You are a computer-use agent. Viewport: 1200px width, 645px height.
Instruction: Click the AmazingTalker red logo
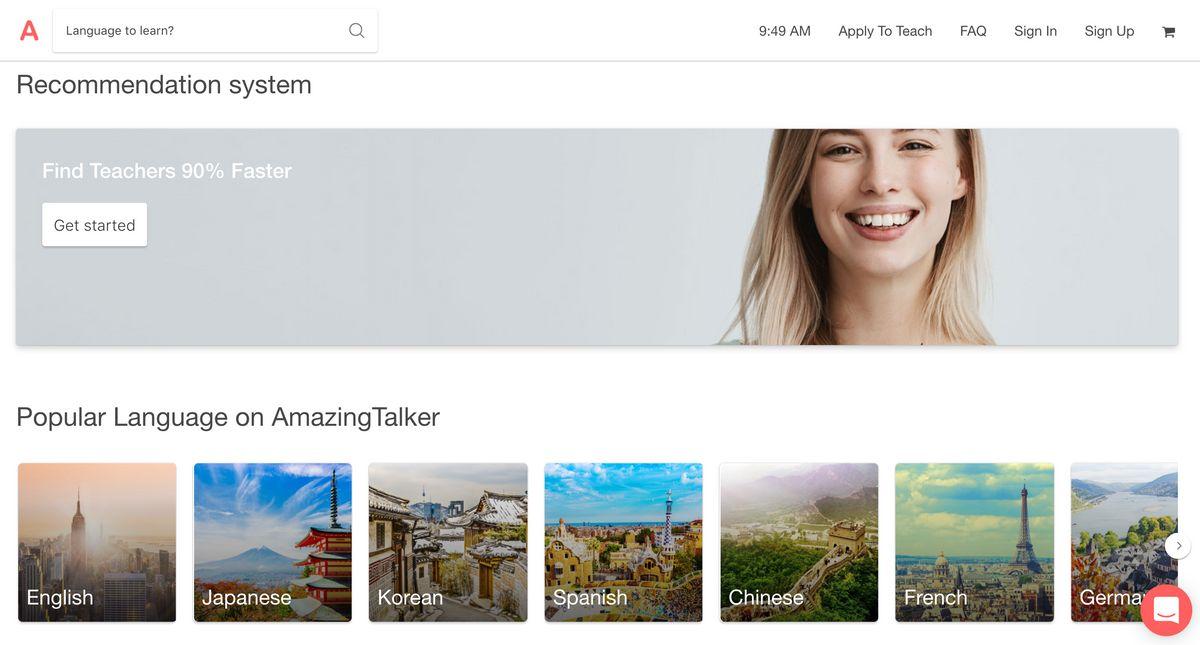tap(29, 31)
